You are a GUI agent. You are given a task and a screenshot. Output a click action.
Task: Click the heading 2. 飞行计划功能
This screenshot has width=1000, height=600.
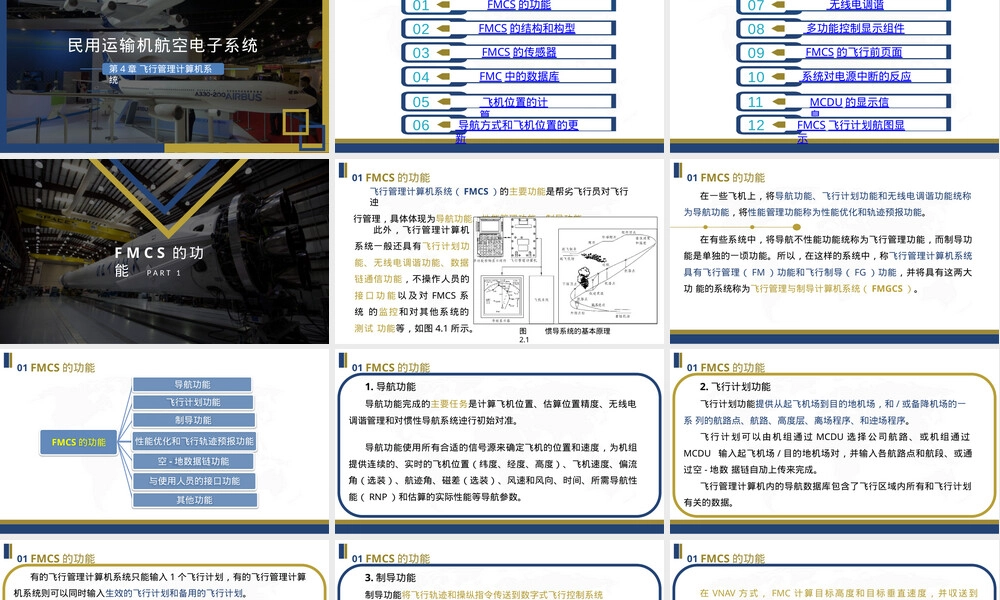pos(735,386)
